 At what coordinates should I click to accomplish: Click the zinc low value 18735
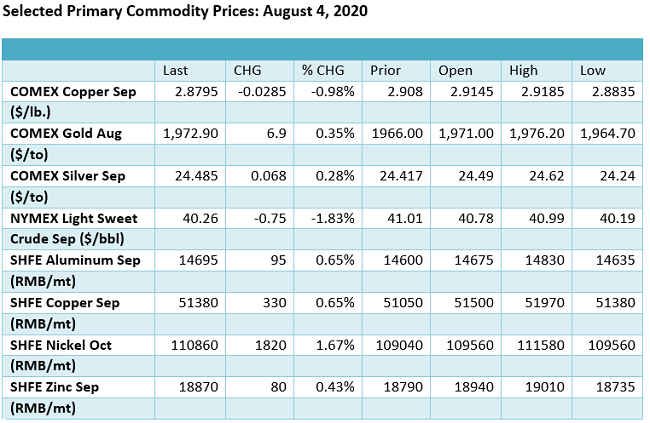tap(600, 386)
